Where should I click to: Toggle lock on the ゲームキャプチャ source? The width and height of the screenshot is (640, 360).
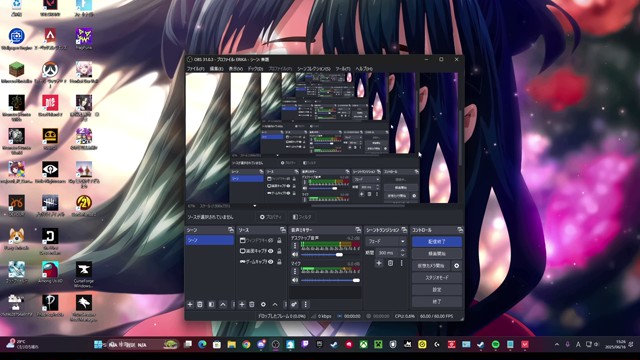[x=280, y=262]
